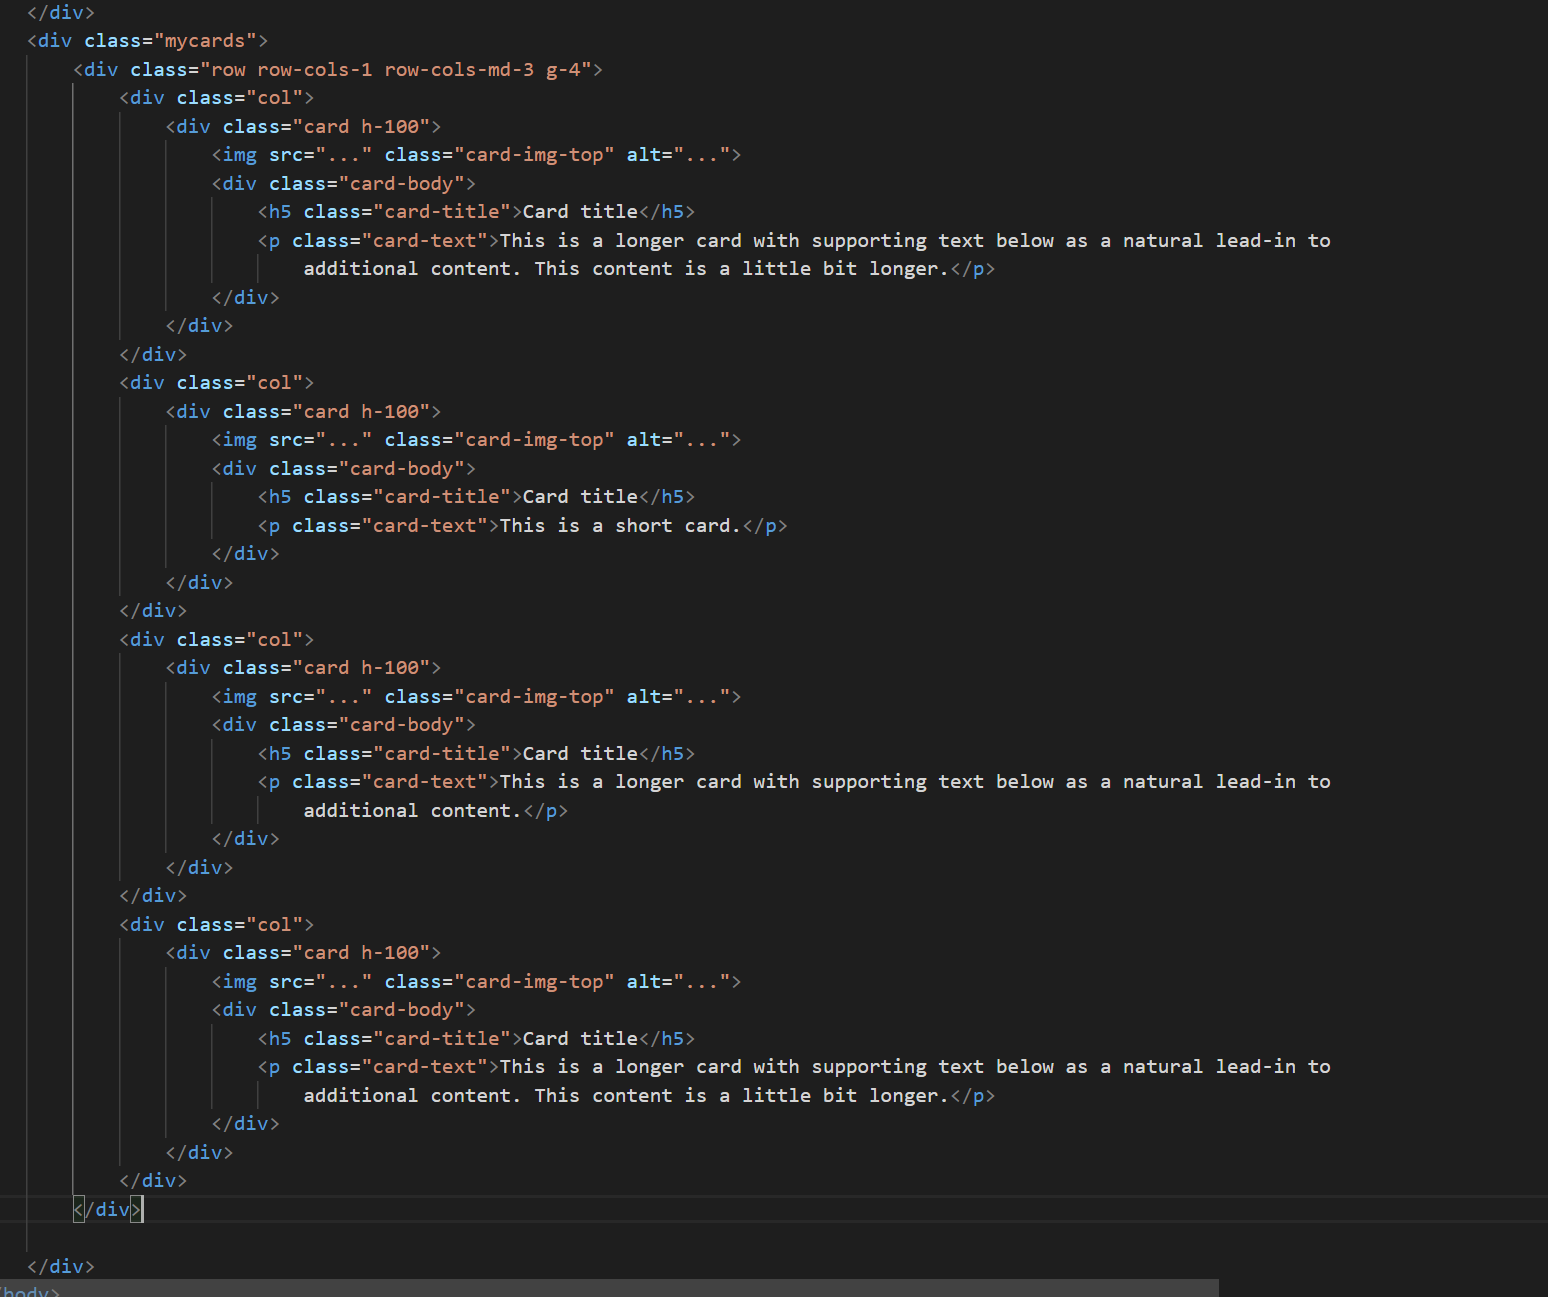The image size is (1548, 1297).
Task: Click the line reading only "additional content.</p>"
Action: (436, 811)
